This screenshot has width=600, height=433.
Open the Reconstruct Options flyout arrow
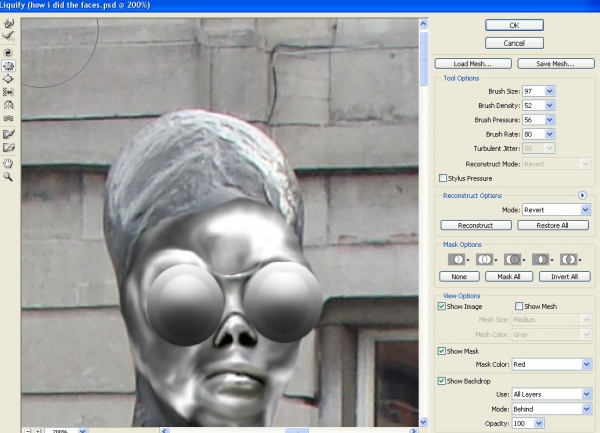[x=582, y=195]
